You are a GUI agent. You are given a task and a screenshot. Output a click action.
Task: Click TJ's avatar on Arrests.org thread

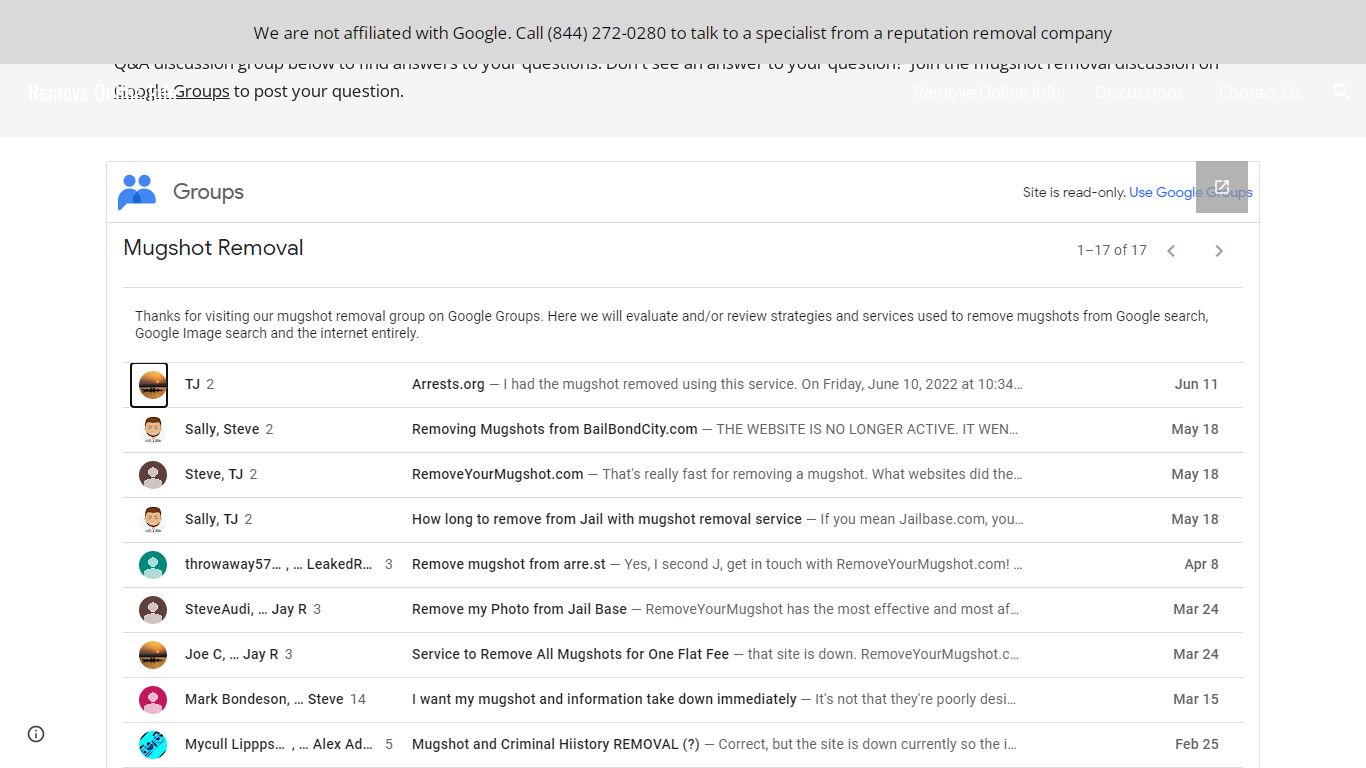153,384
